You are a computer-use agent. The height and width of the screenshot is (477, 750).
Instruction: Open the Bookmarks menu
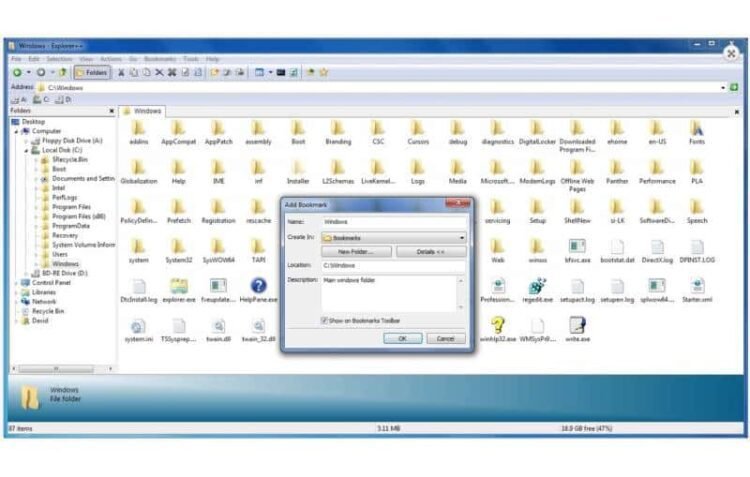160,59
